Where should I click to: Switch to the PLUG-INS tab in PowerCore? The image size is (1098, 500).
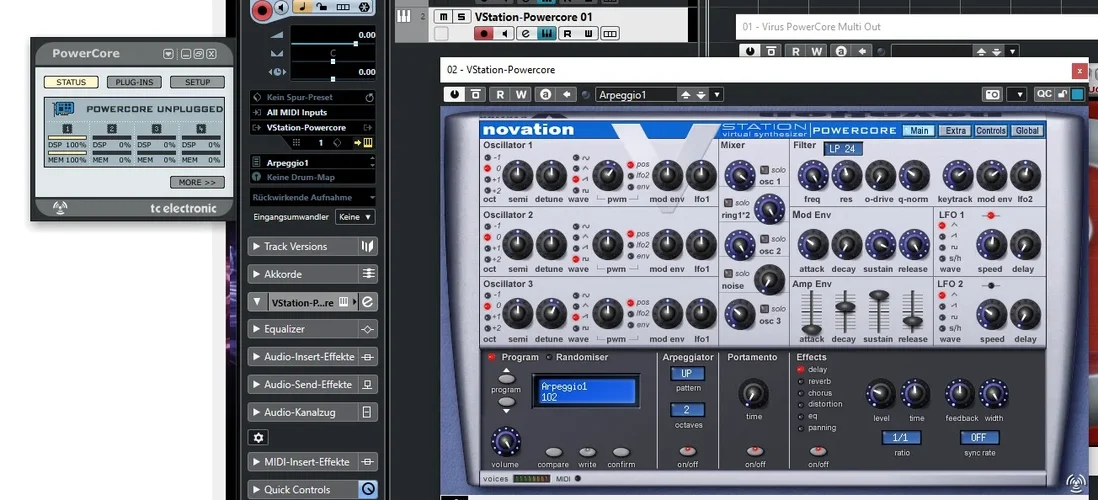(134, 82)
